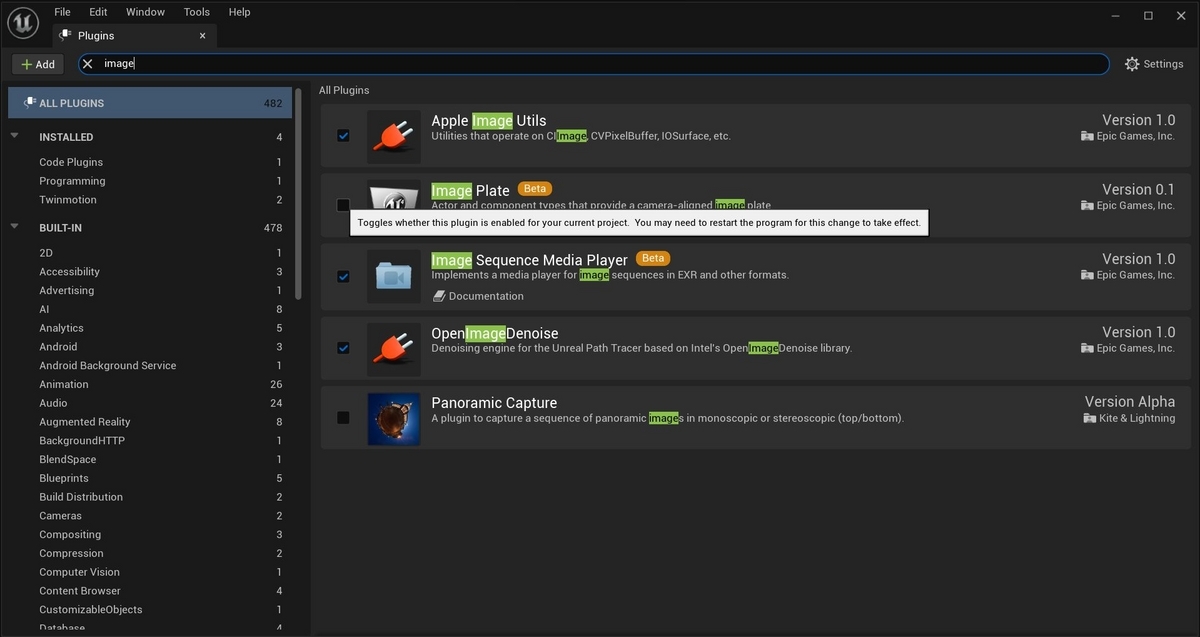
Task: Click vendor icon beside Kite & Lightning
Action: (1090, 418)
